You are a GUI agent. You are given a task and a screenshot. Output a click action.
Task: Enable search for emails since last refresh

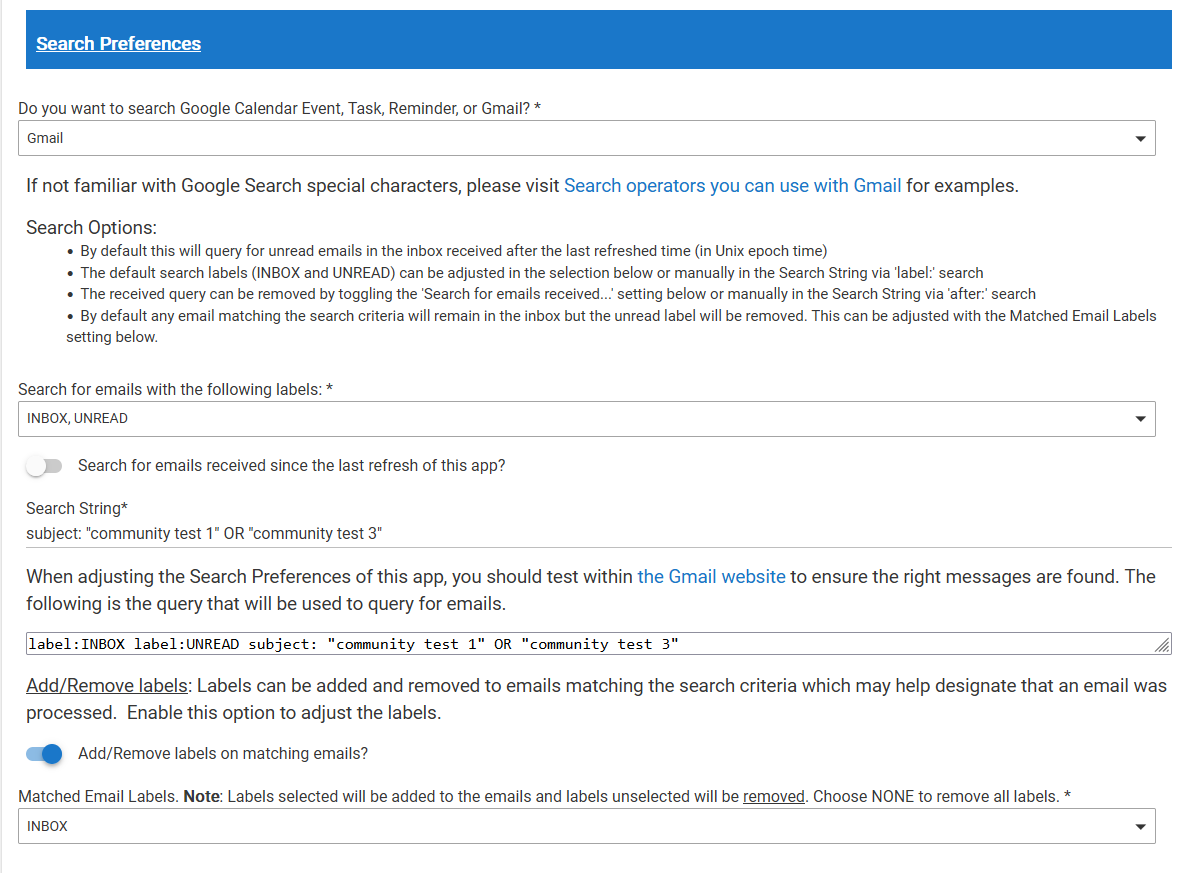pyautogui.click(x=44, y=466)
